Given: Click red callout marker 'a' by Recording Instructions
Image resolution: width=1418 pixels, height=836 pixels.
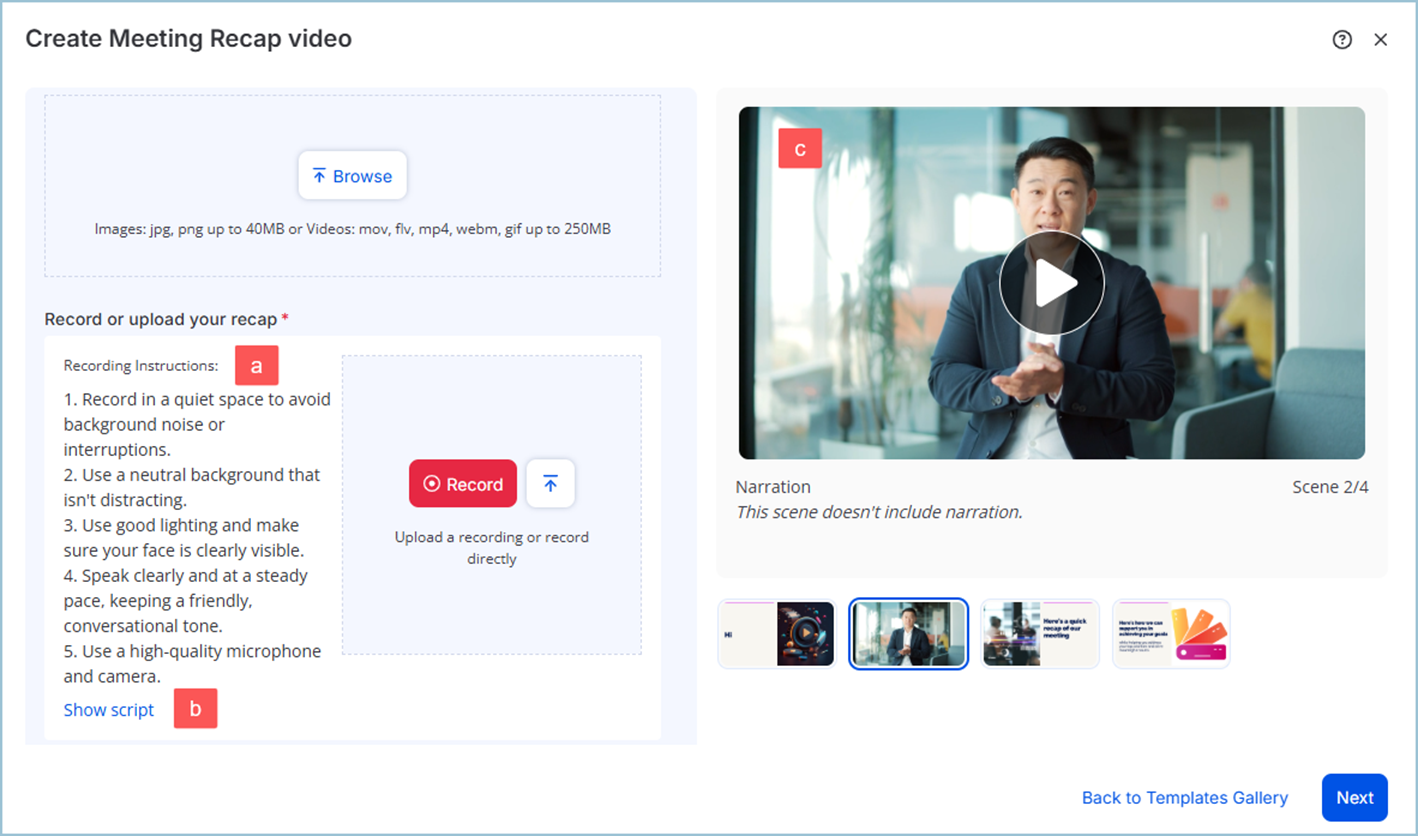Looking at the screenshot, I should (x=257, y=366).
